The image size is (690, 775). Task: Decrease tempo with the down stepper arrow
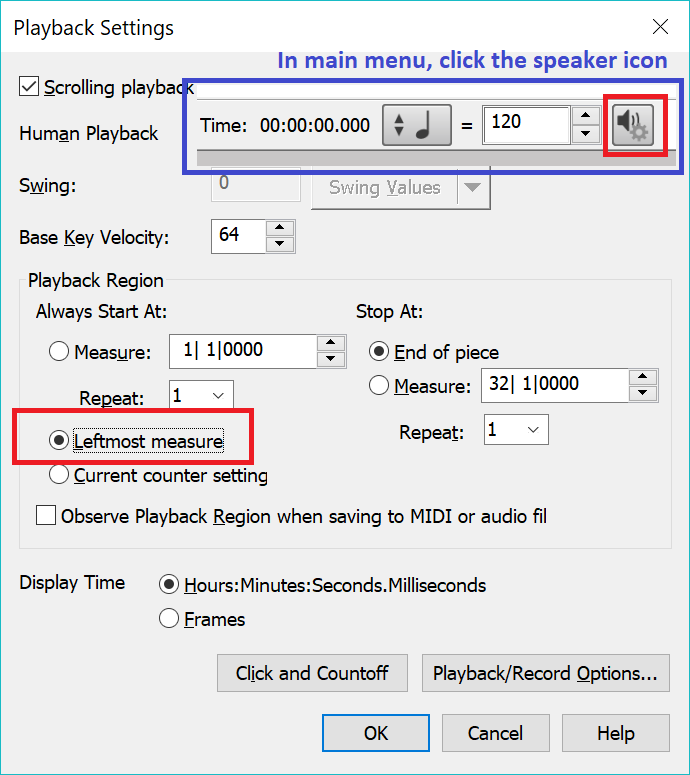tap(586, 135)
